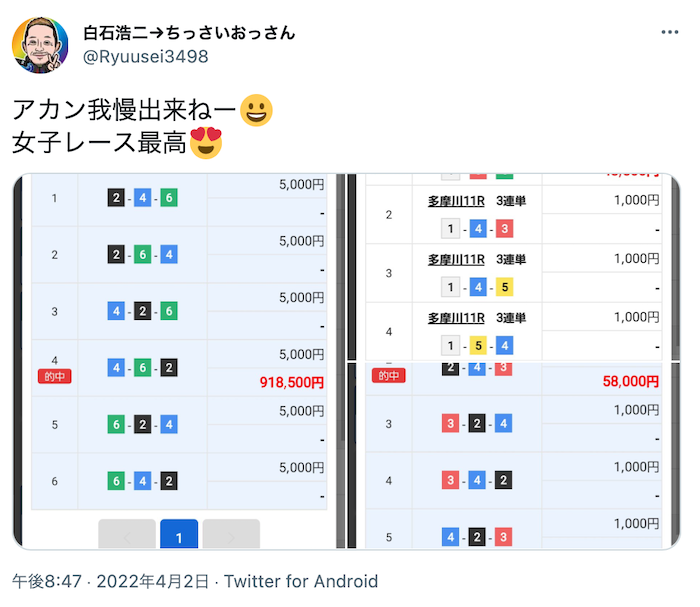700x607 pixels.
Task: Click the 58,000円 payout amount
Action: tap(630, 381)
